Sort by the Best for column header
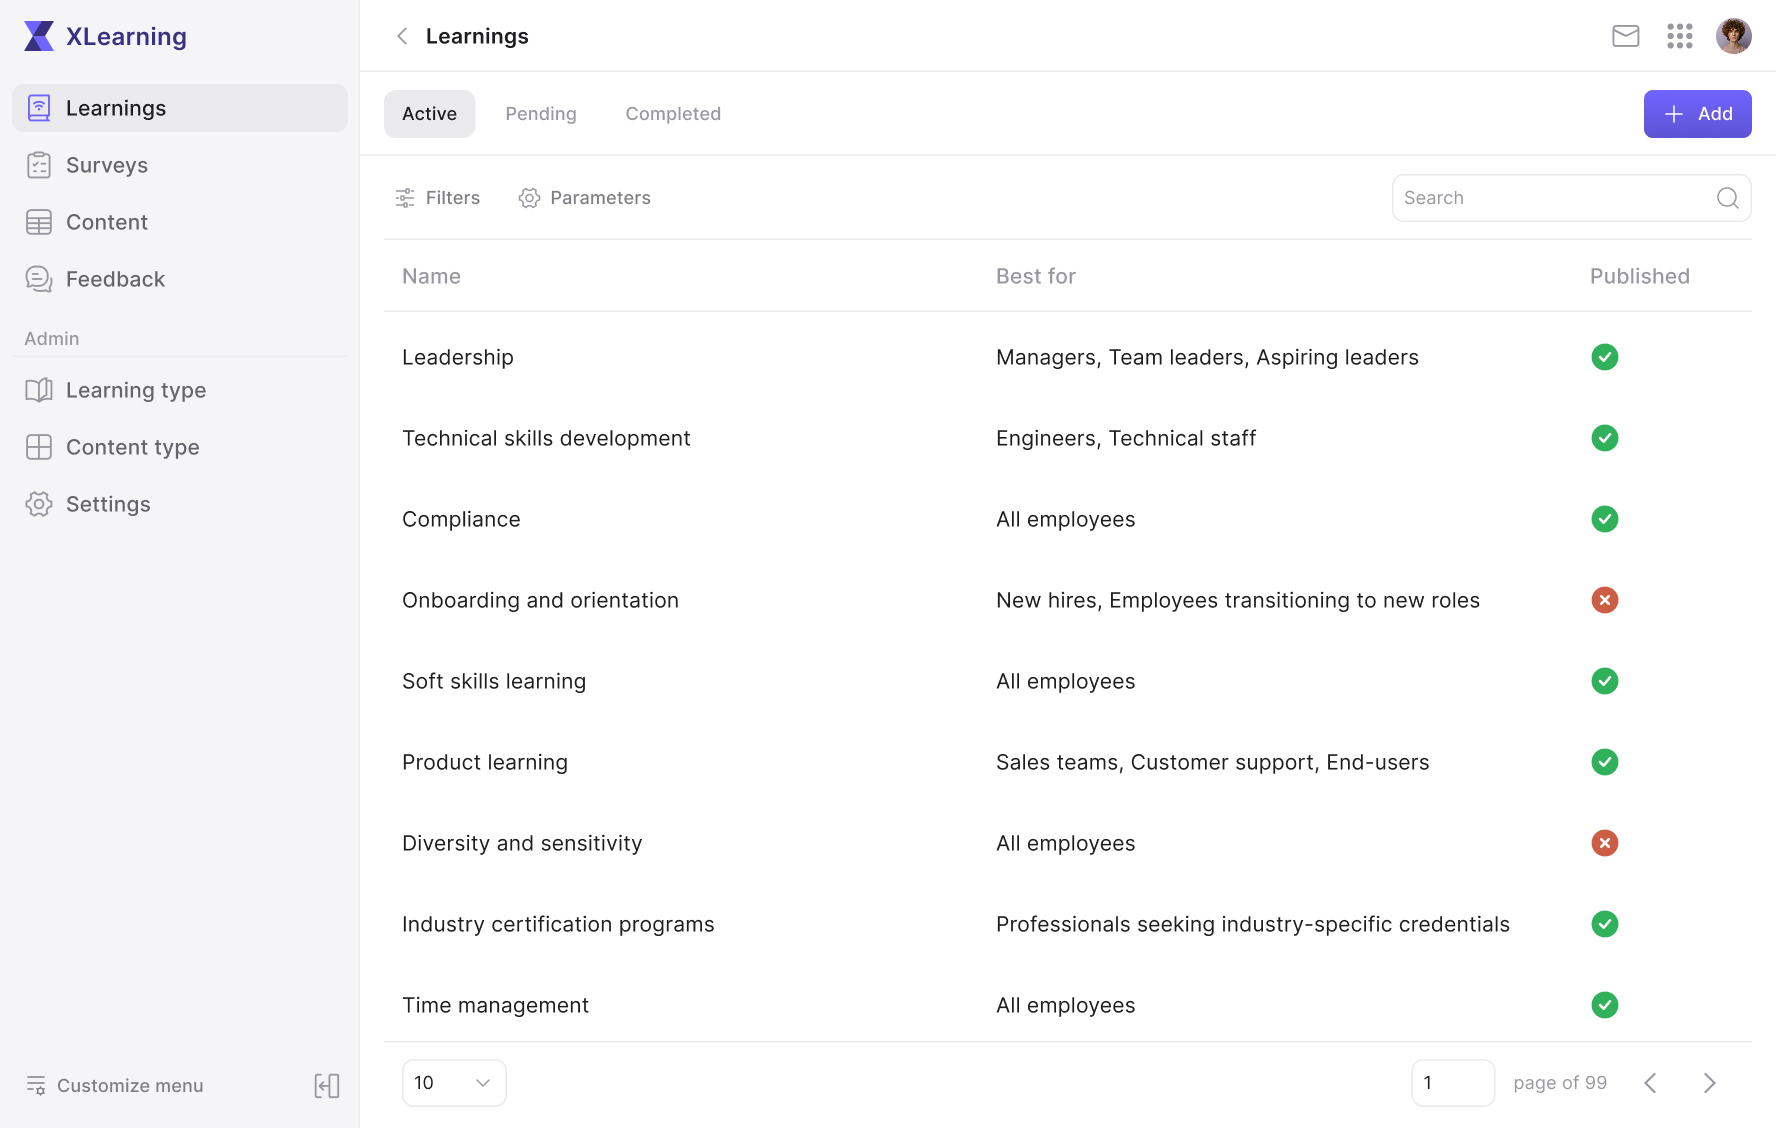 1036,276
